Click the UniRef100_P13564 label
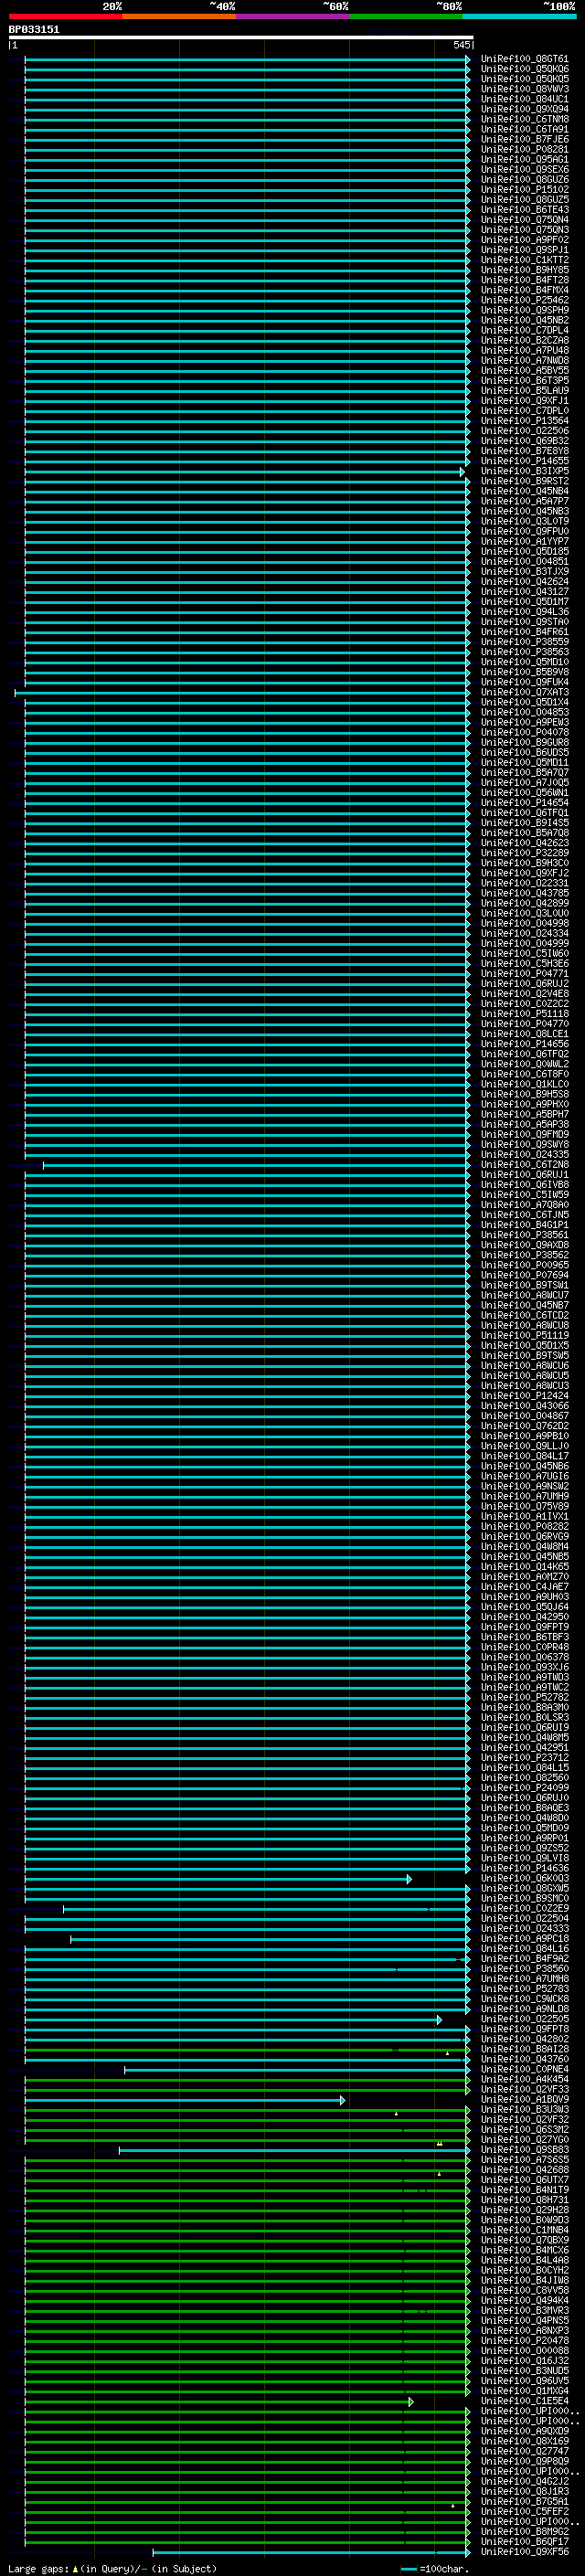 [x=525, y=421]
